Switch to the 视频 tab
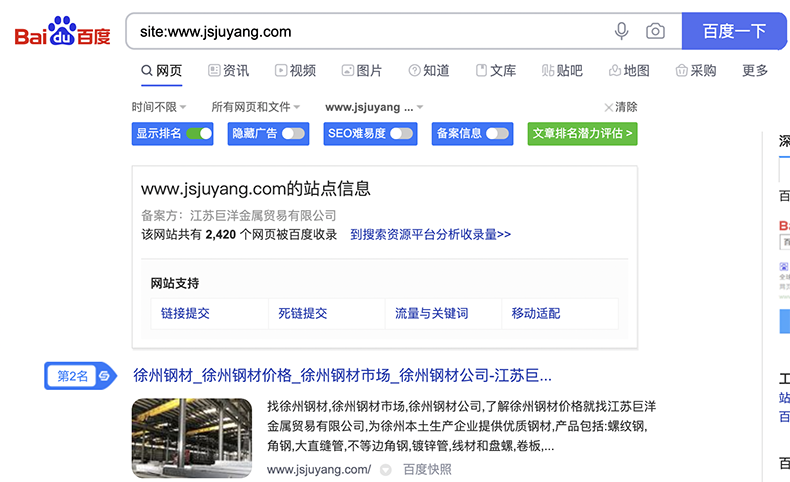 (295, 71)
